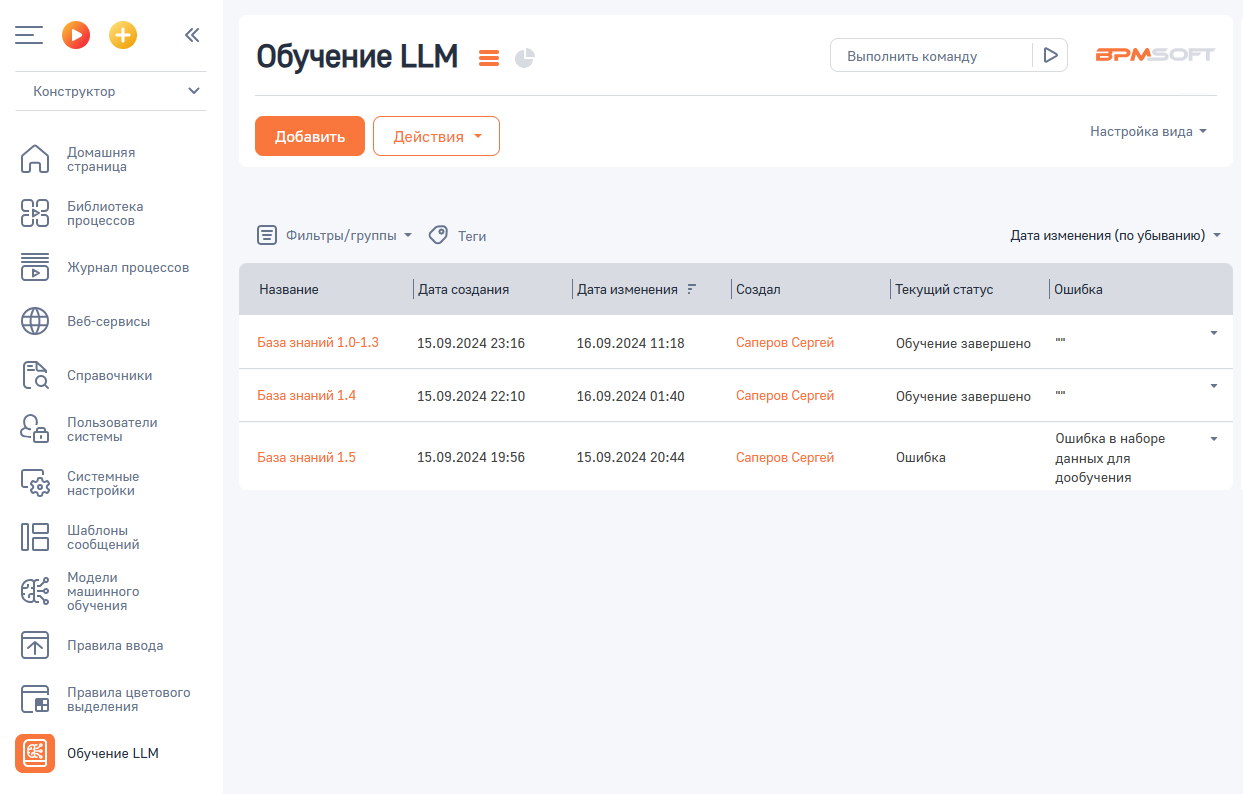This screenshot has height=794, width=1243.
Task: Click the Фильтры/группы list icon
Action: [x=267, y=235]
